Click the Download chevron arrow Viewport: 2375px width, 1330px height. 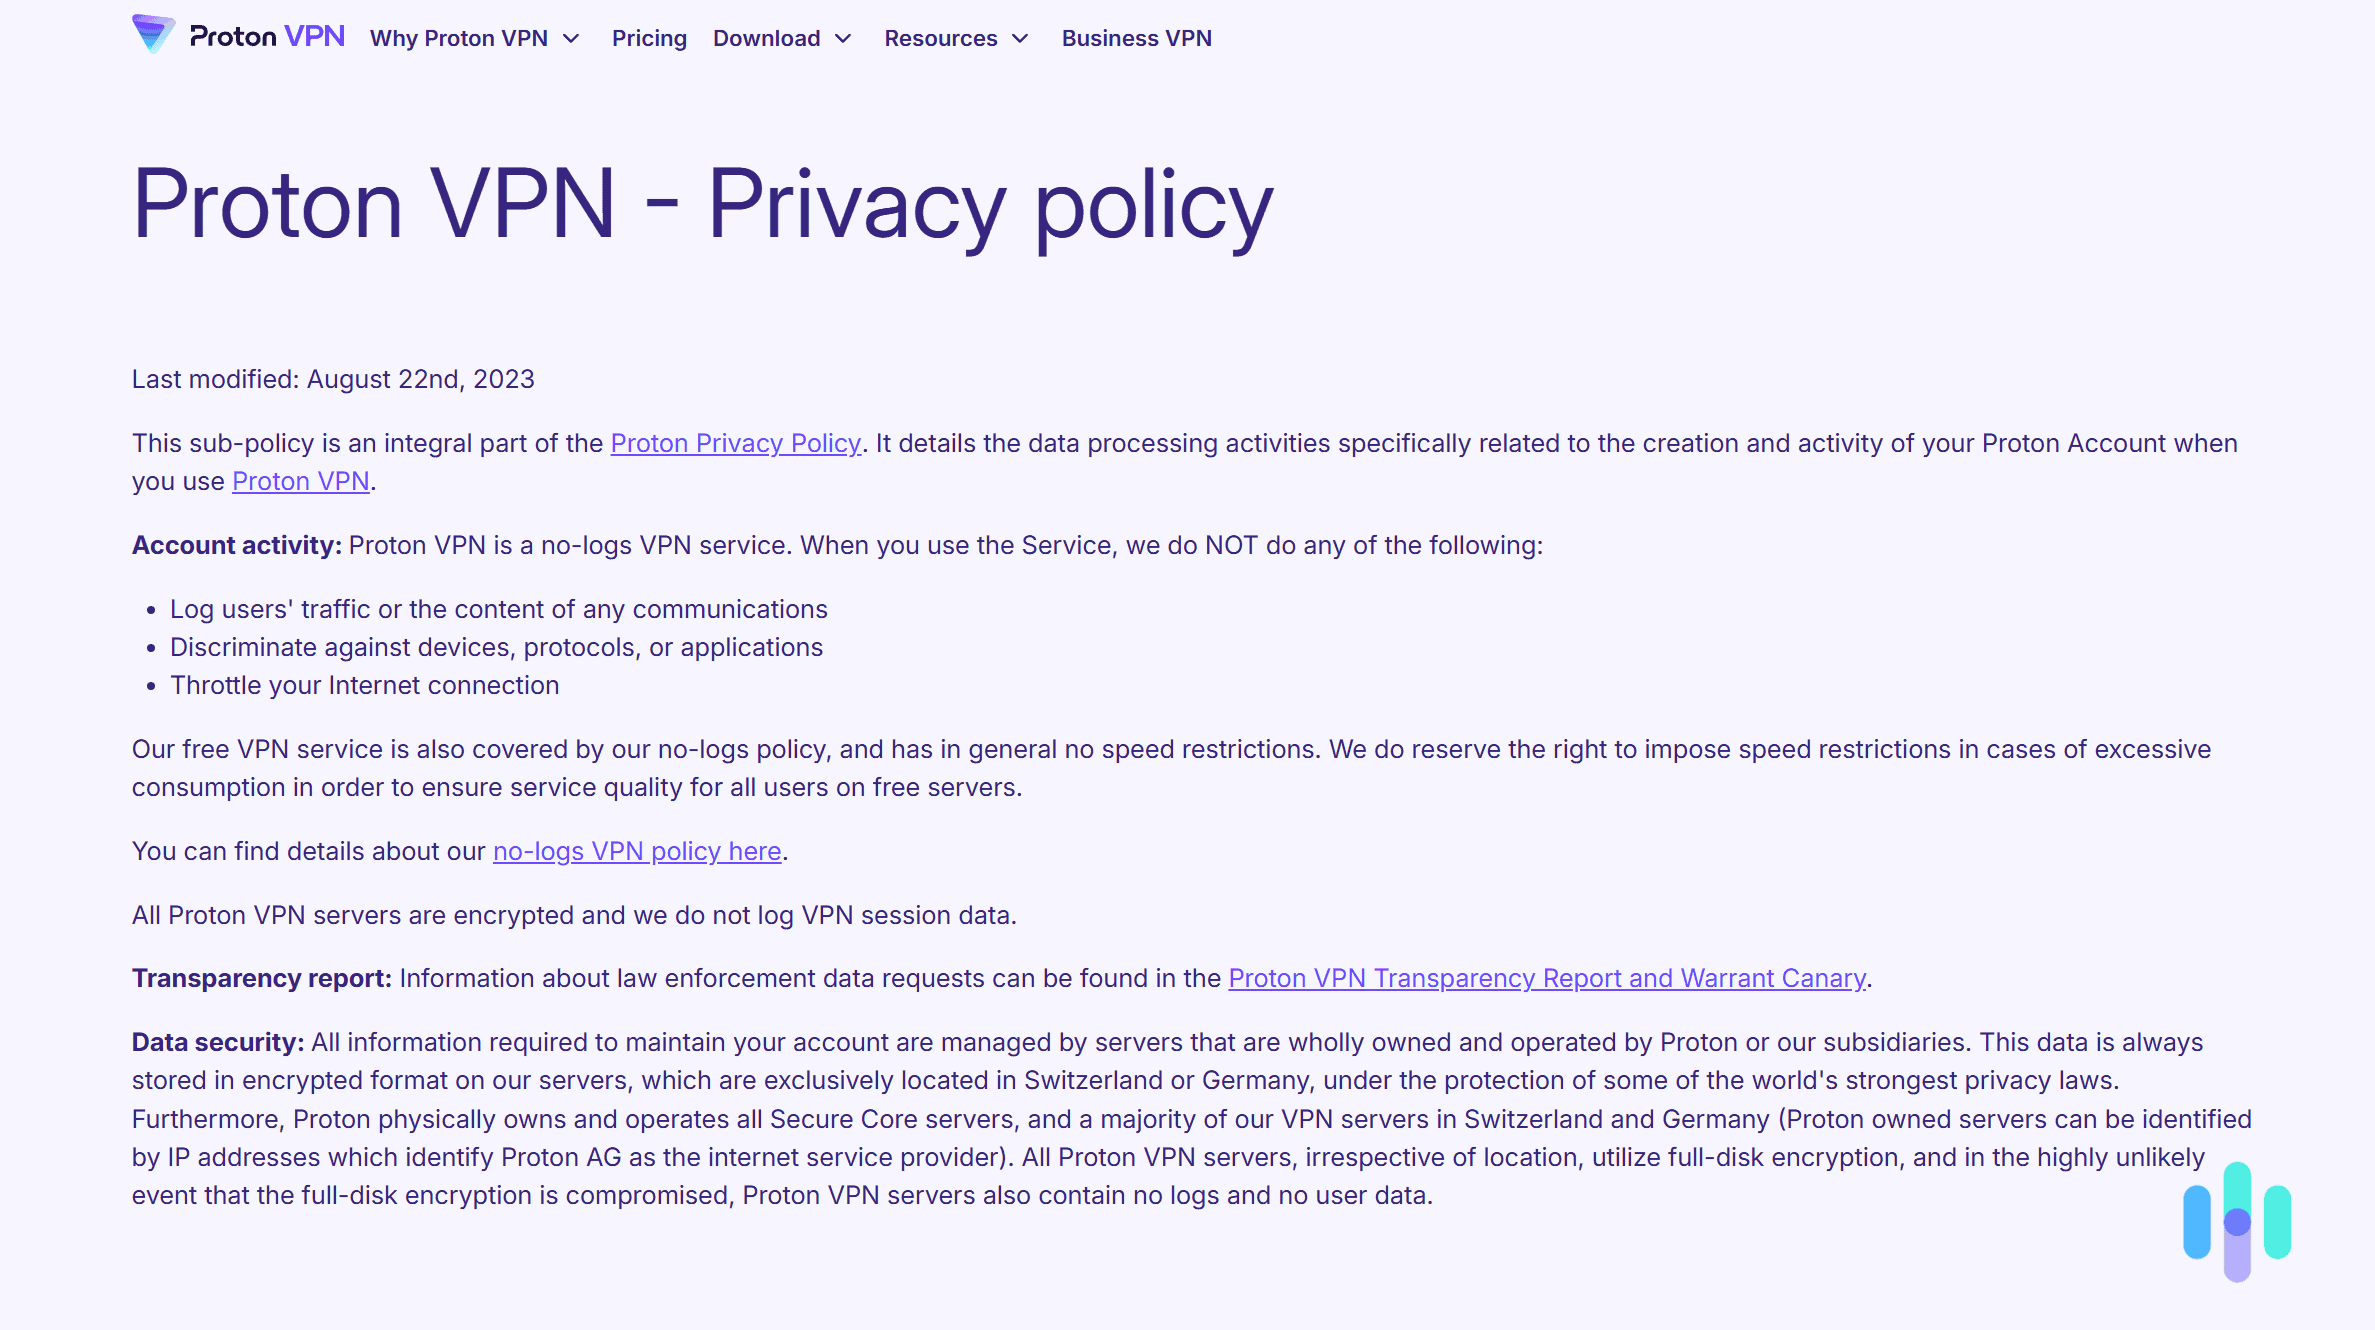click(x=844, y=38)
